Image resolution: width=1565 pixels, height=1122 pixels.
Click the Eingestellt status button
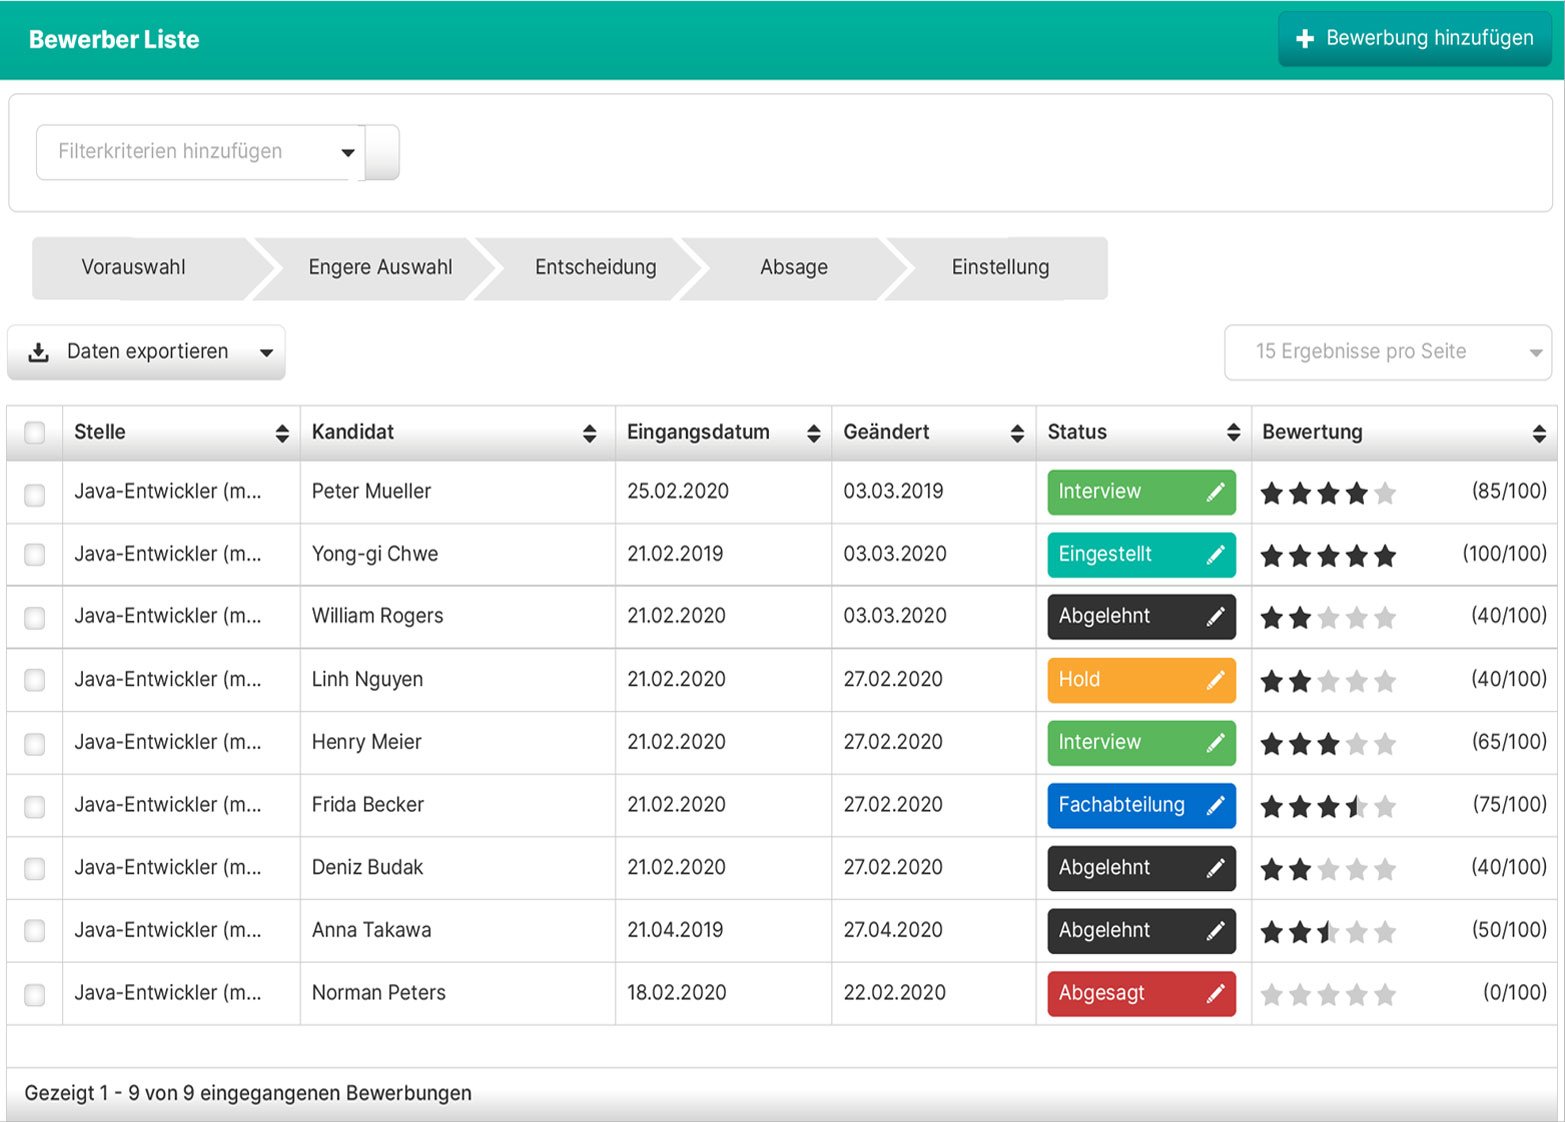[x=1141, y=555]
